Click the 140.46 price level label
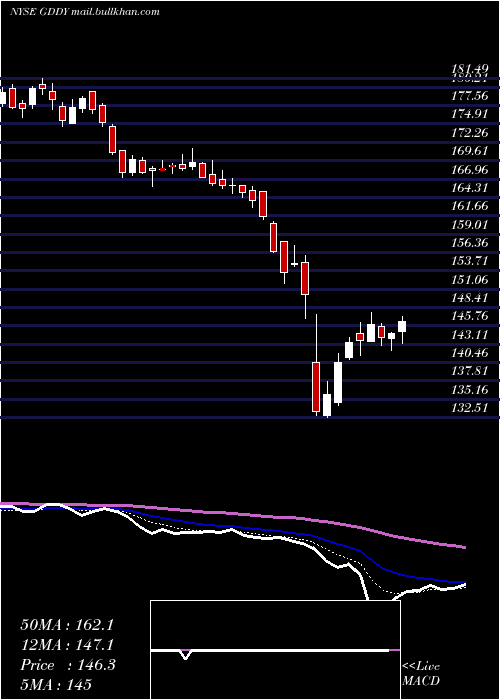Viewport: 500px width, 700px height. [470, 353]
